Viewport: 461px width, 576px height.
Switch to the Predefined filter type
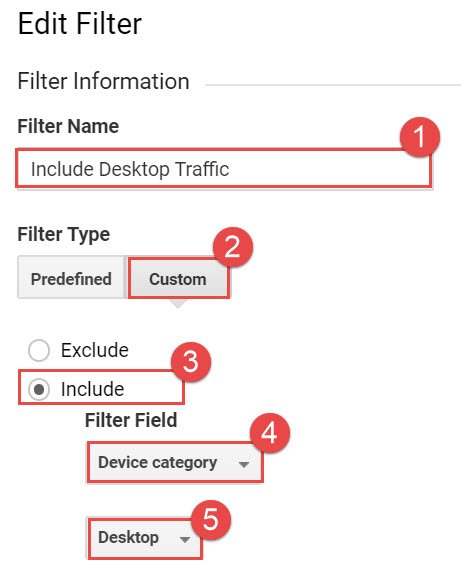(72, 278)
